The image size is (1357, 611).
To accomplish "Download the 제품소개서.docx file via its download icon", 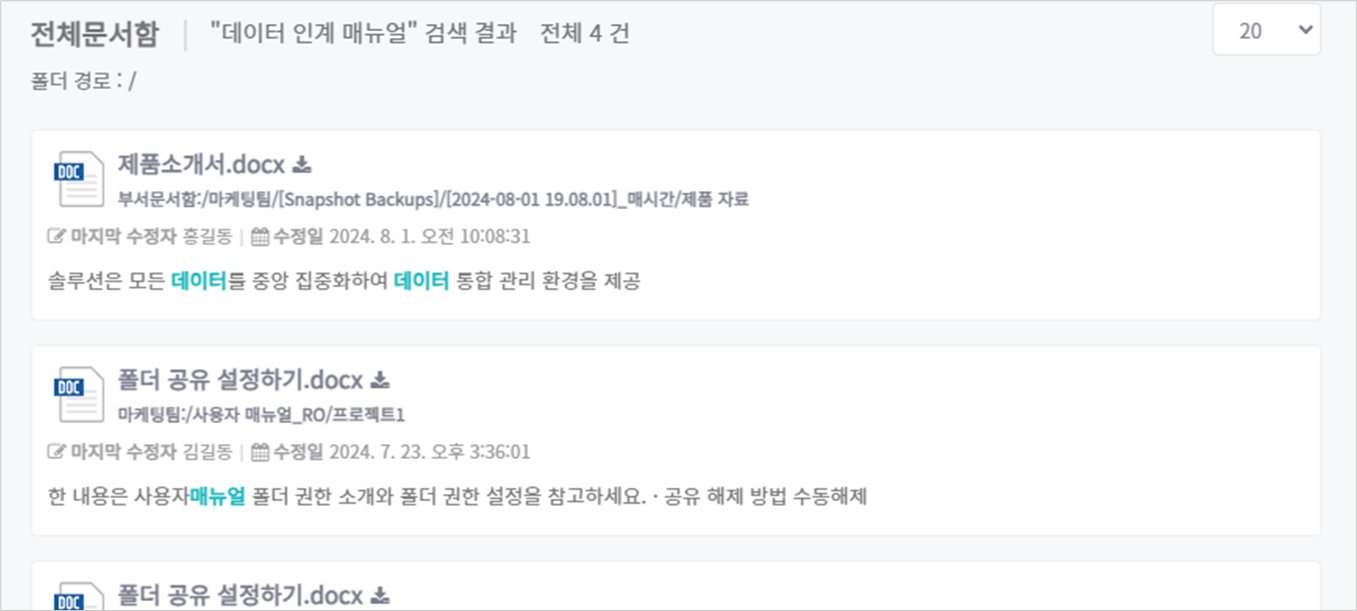I will click(x=302, y=164).
